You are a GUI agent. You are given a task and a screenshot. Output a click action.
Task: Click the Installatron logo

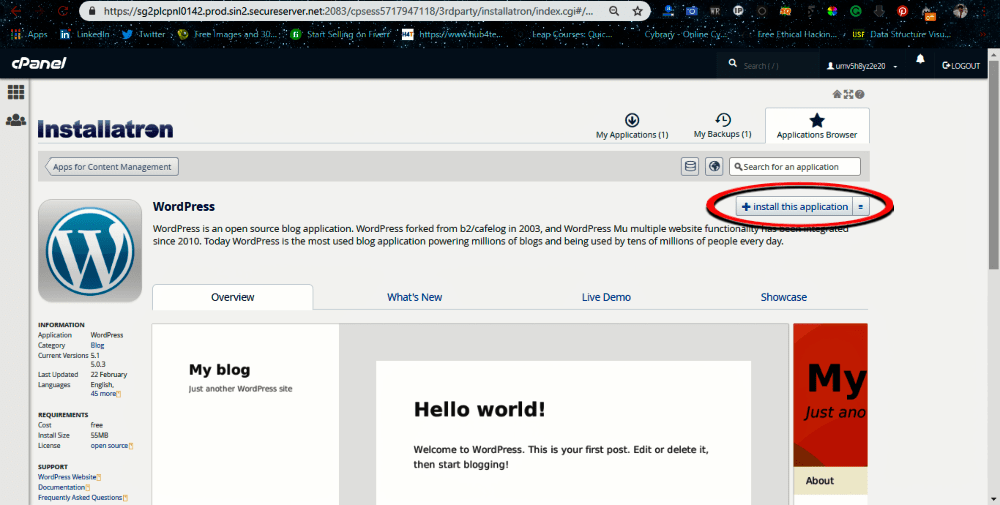coord(105,129)
